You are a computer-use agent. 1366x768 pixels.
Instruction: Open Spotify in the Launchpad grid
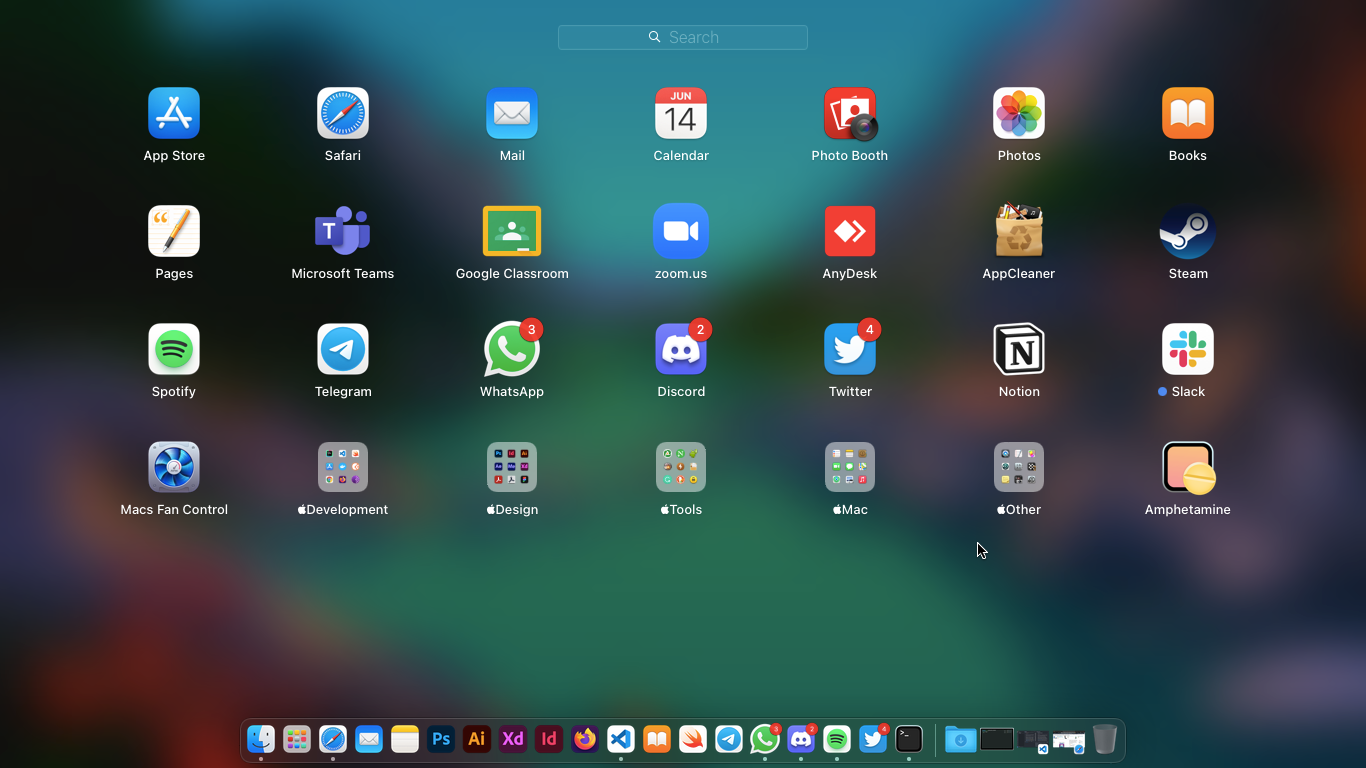tap(174, 349)
